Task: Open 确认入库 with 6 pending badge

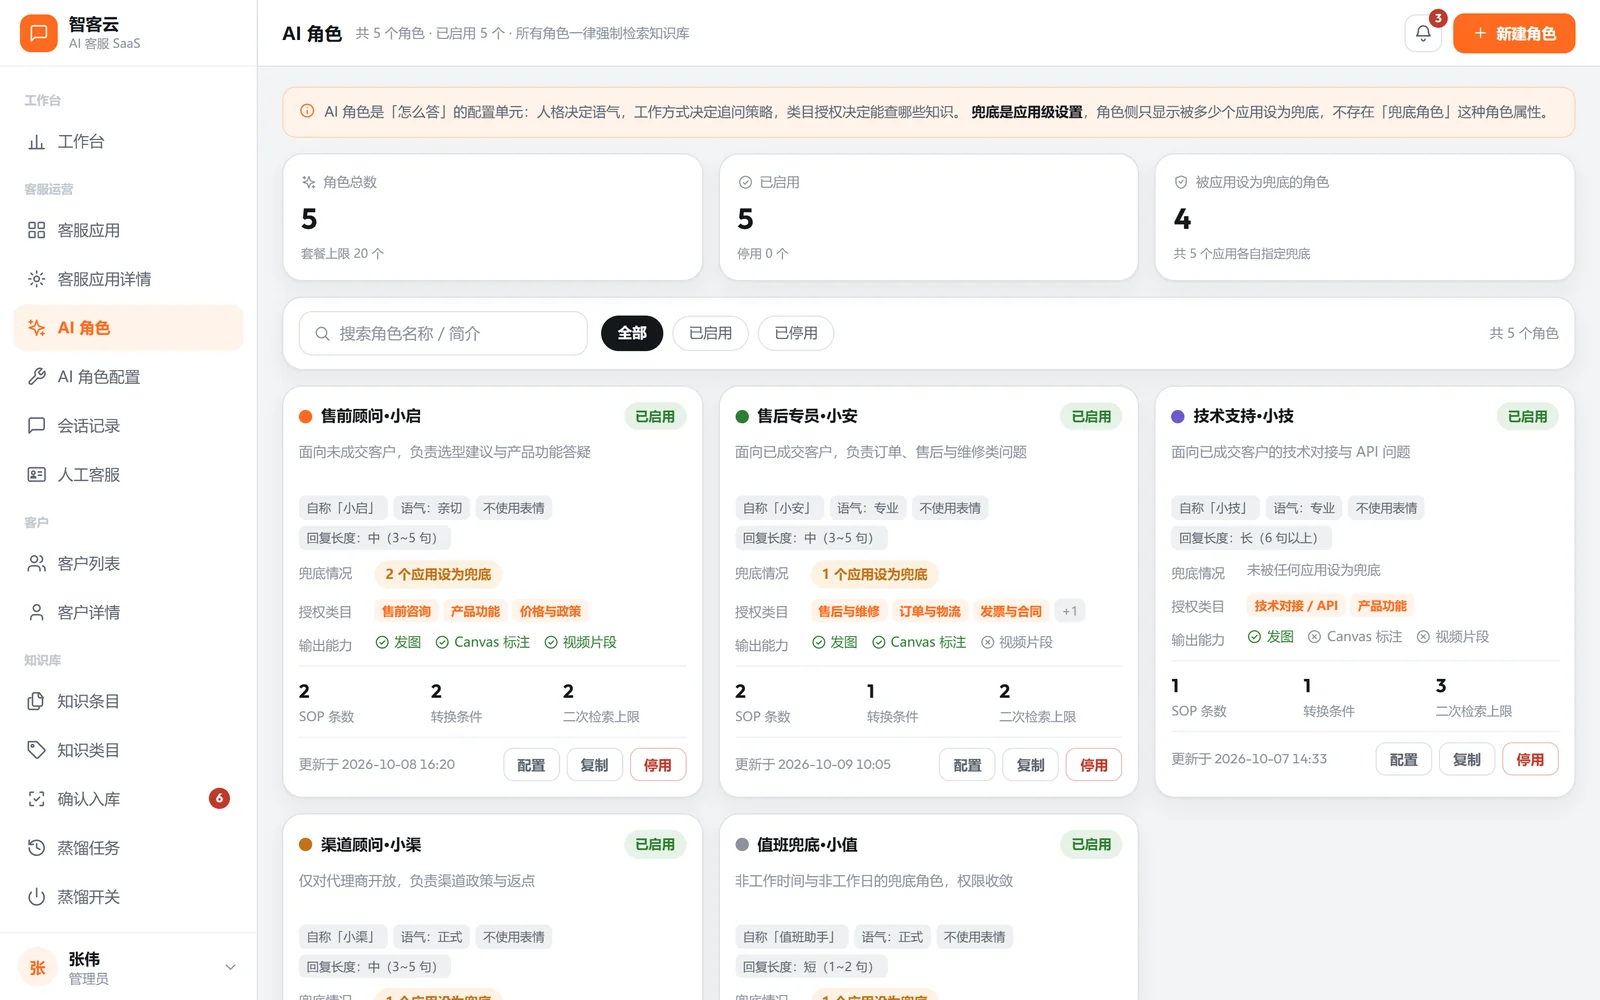Action: [x=128, y=799]
